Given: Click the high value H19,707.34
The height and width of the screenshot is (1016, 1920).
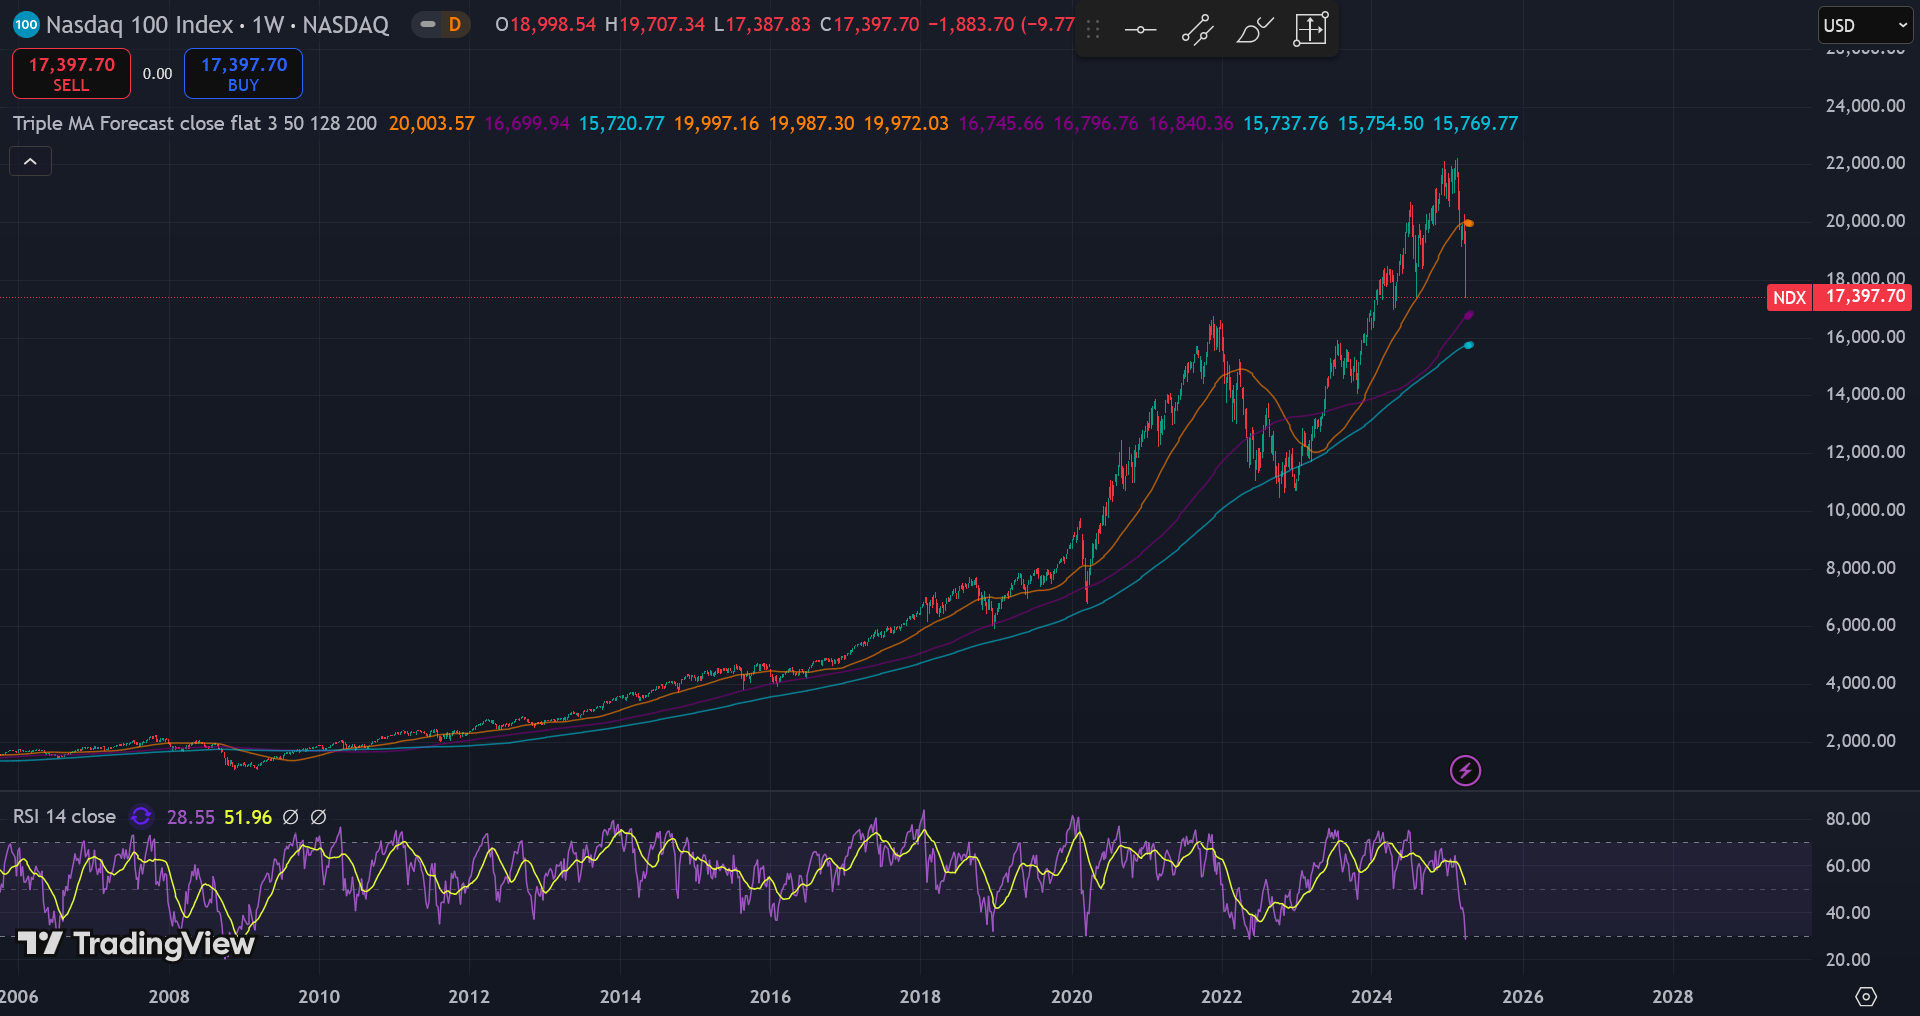Looking at the screenshot, I should (654, 25).
